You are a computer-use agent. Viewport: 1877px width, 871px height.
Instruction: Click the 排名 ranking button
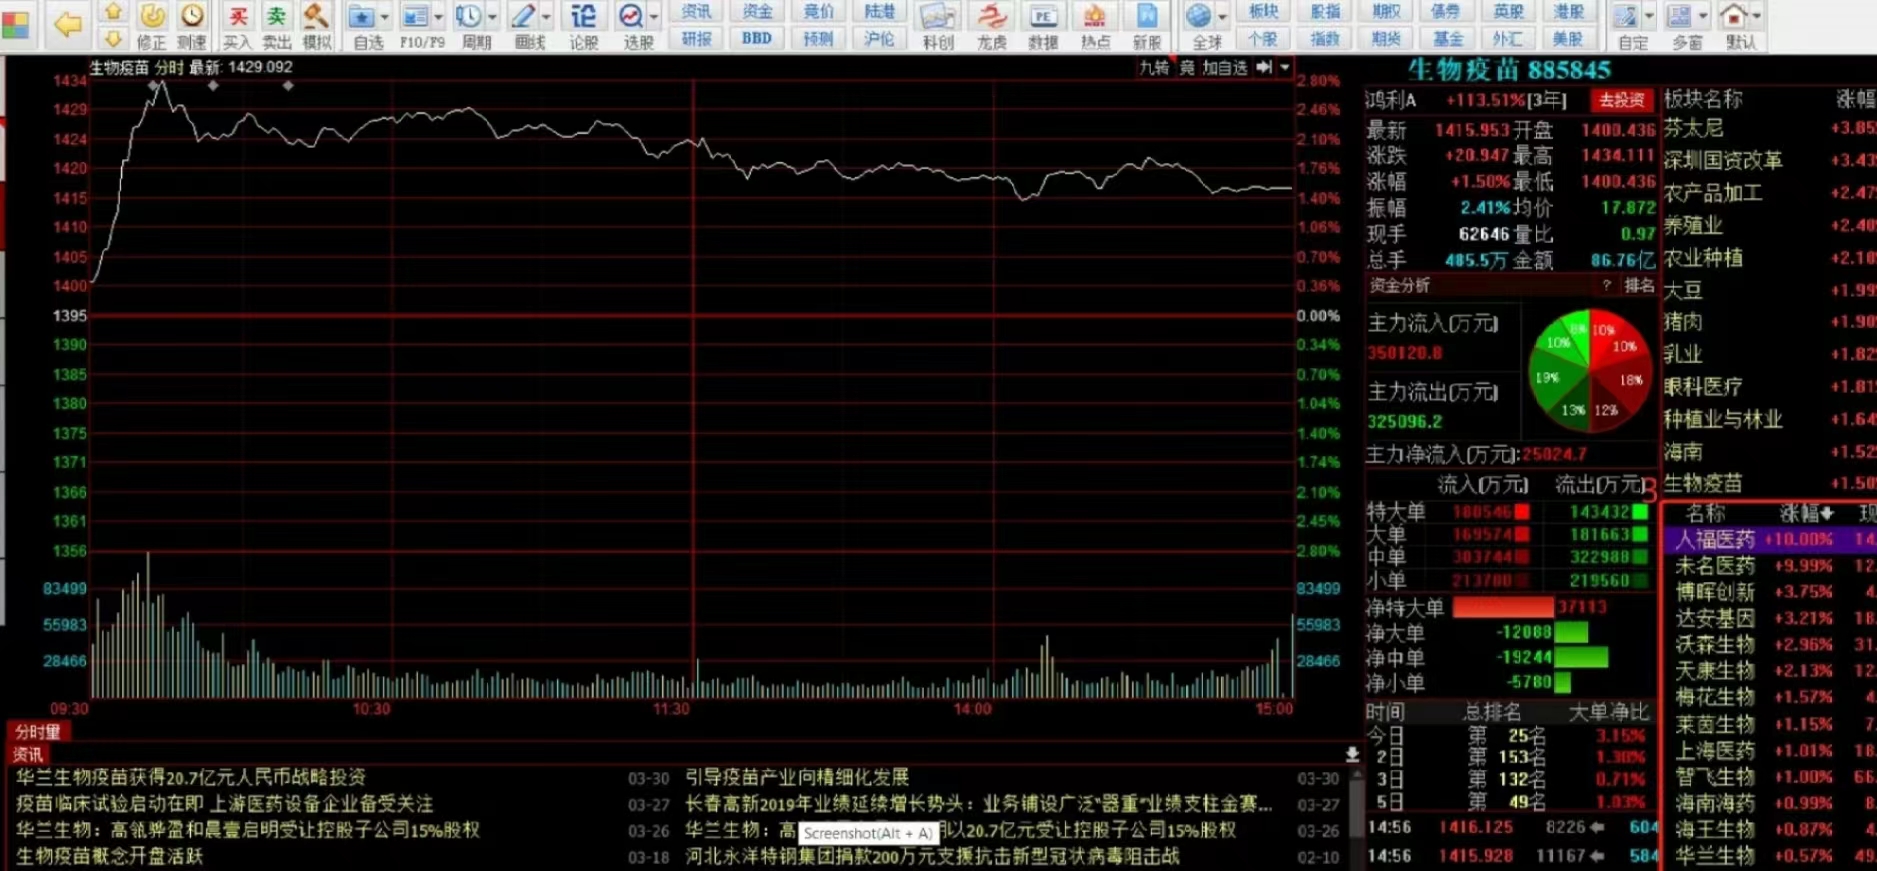pyautogui.click(x=1639, y=285)
